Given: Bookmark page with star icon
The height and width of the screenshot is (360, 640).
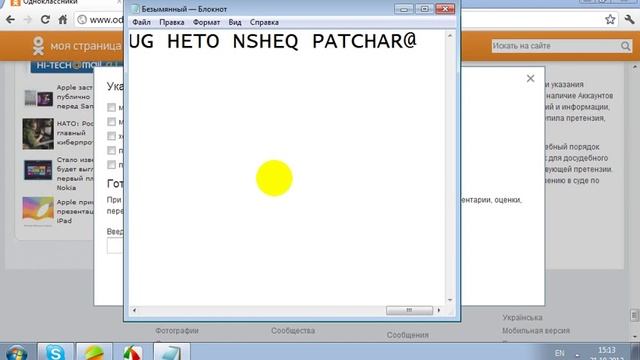Looking at the screenshot, I should click(x=610, y=19).
